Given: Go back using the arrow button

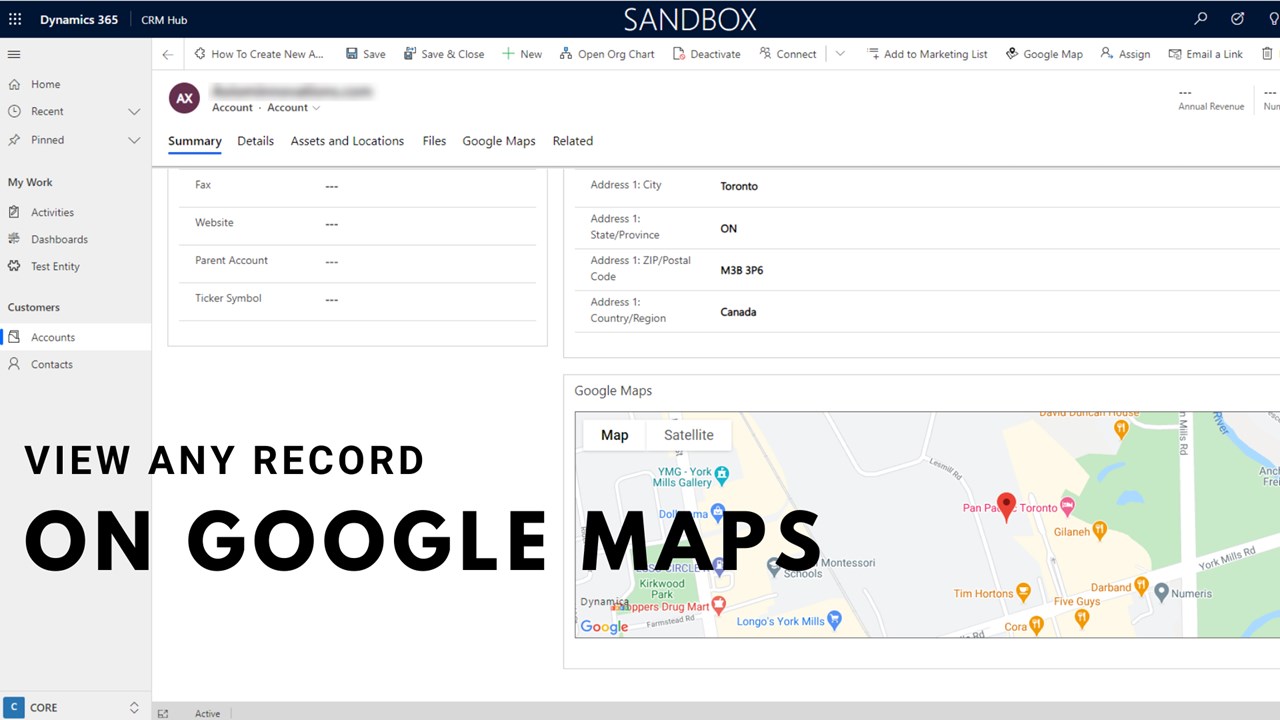Looking at the screenshot, I should 167,54.
